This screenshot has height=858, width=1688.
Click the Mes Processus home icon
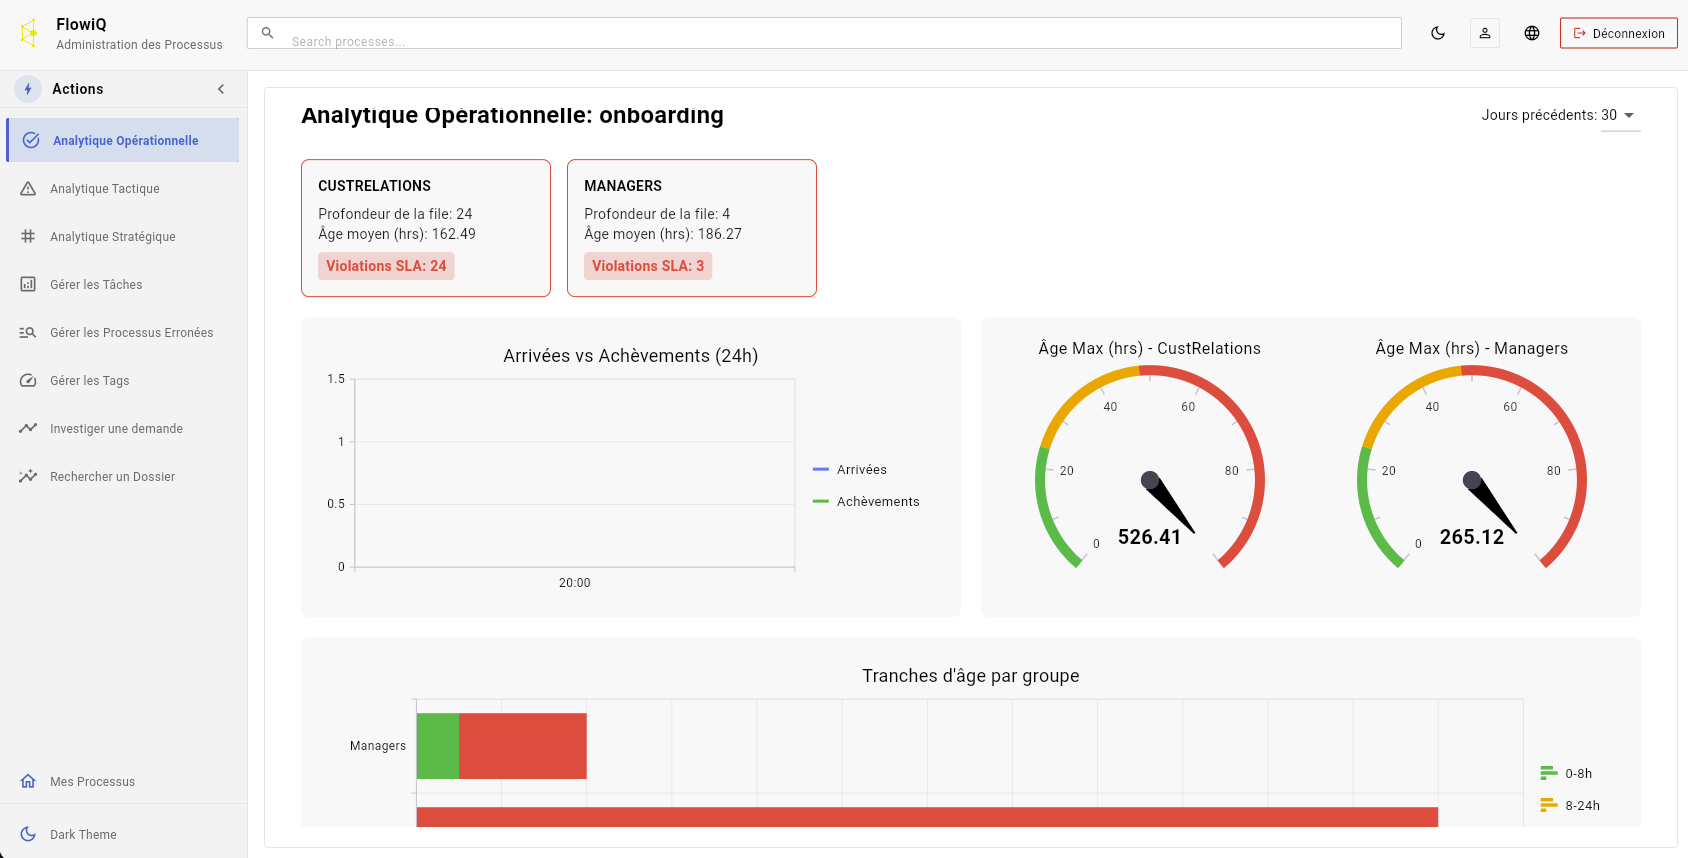(x=28, y=782)
